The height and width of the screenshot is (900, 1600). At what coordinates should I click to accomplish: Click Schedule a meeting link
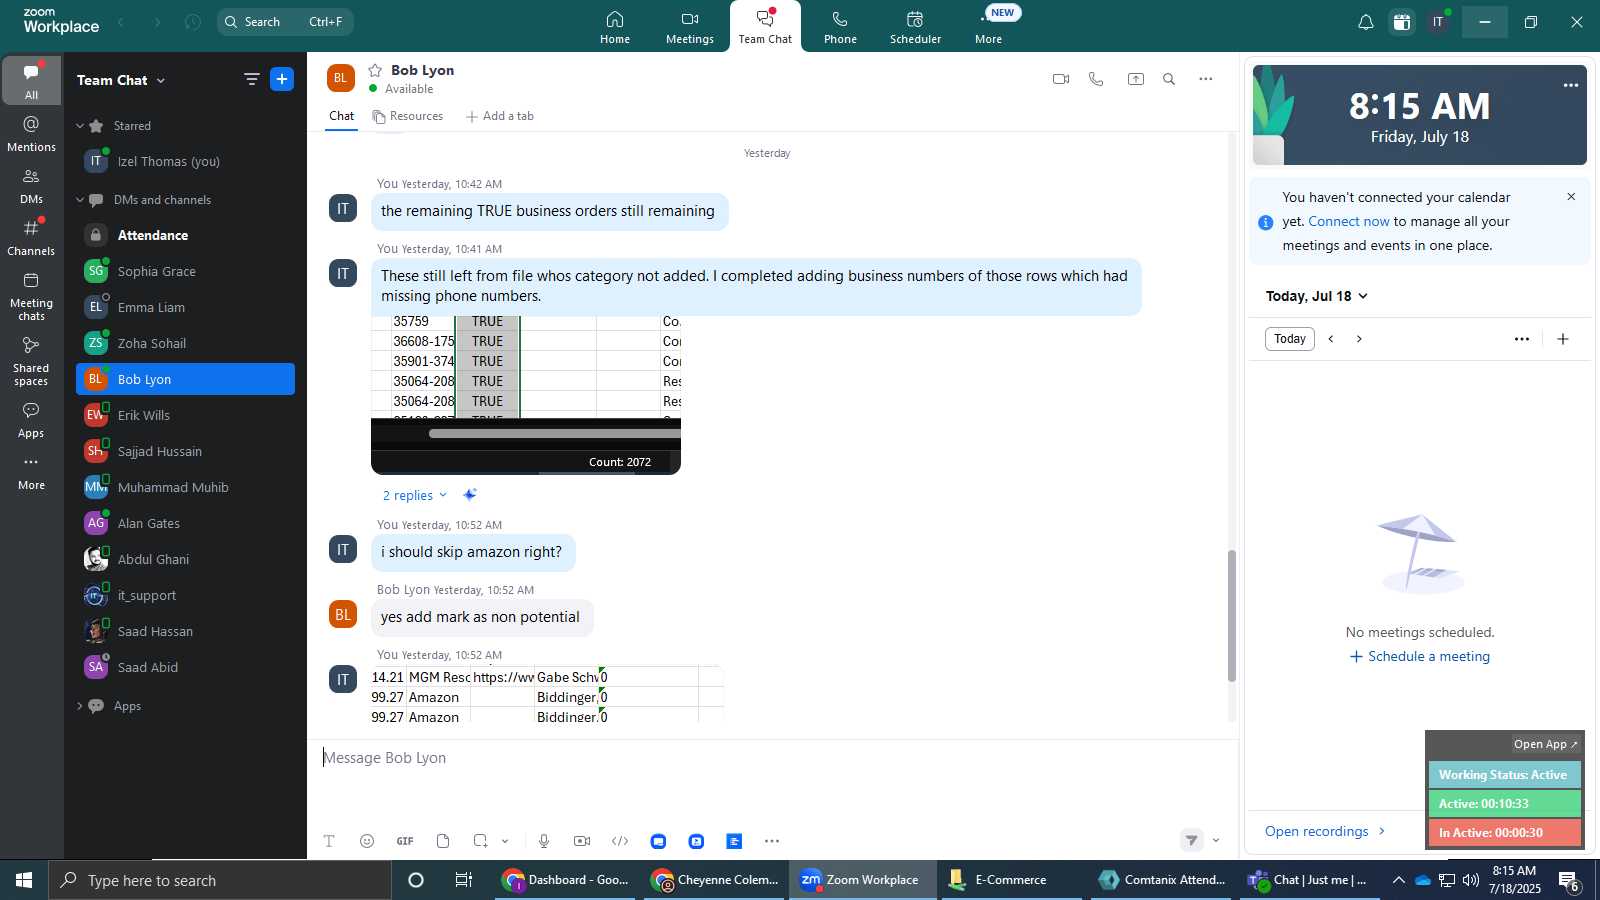[1419, 656]
